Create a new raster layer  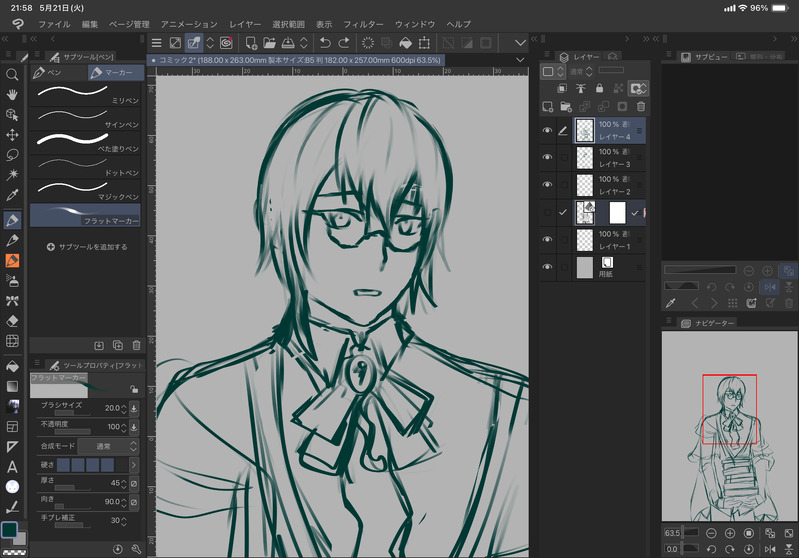tap(547, 107)
